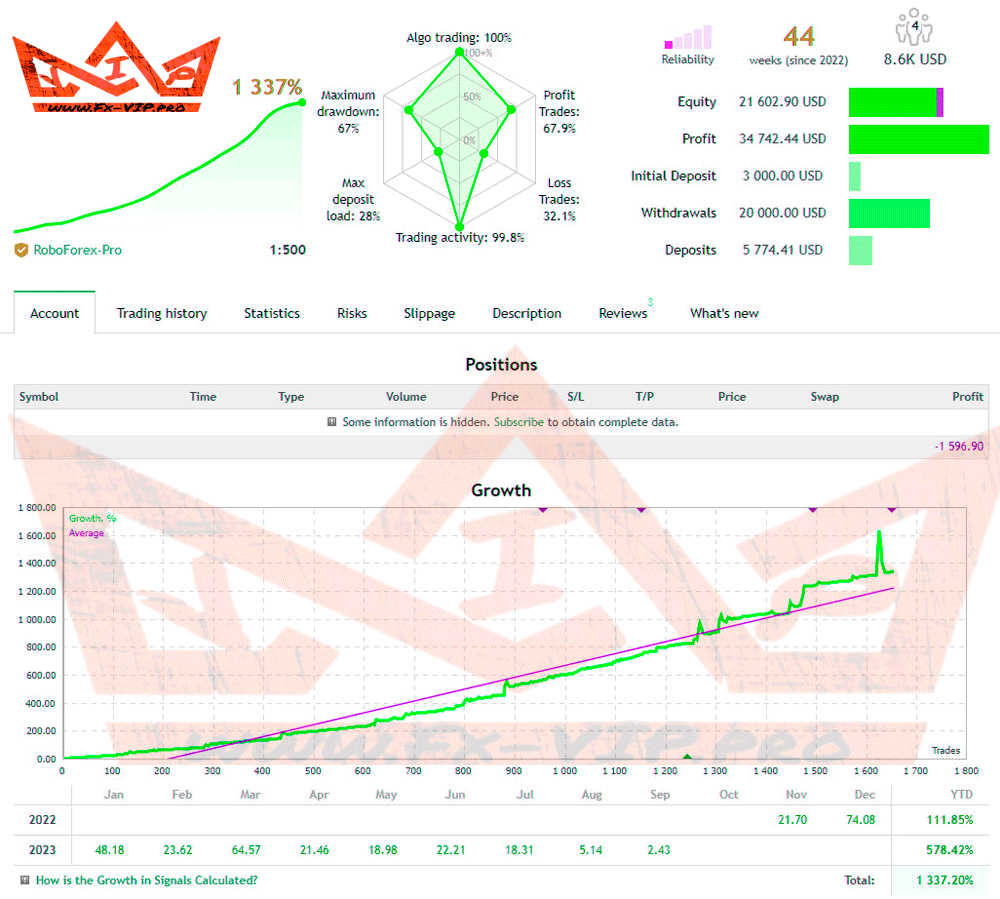This screenshot has height=899, width=1000.
Task: Open "How is the Growth in Signals Calculated?"
Action: [146, 880]
